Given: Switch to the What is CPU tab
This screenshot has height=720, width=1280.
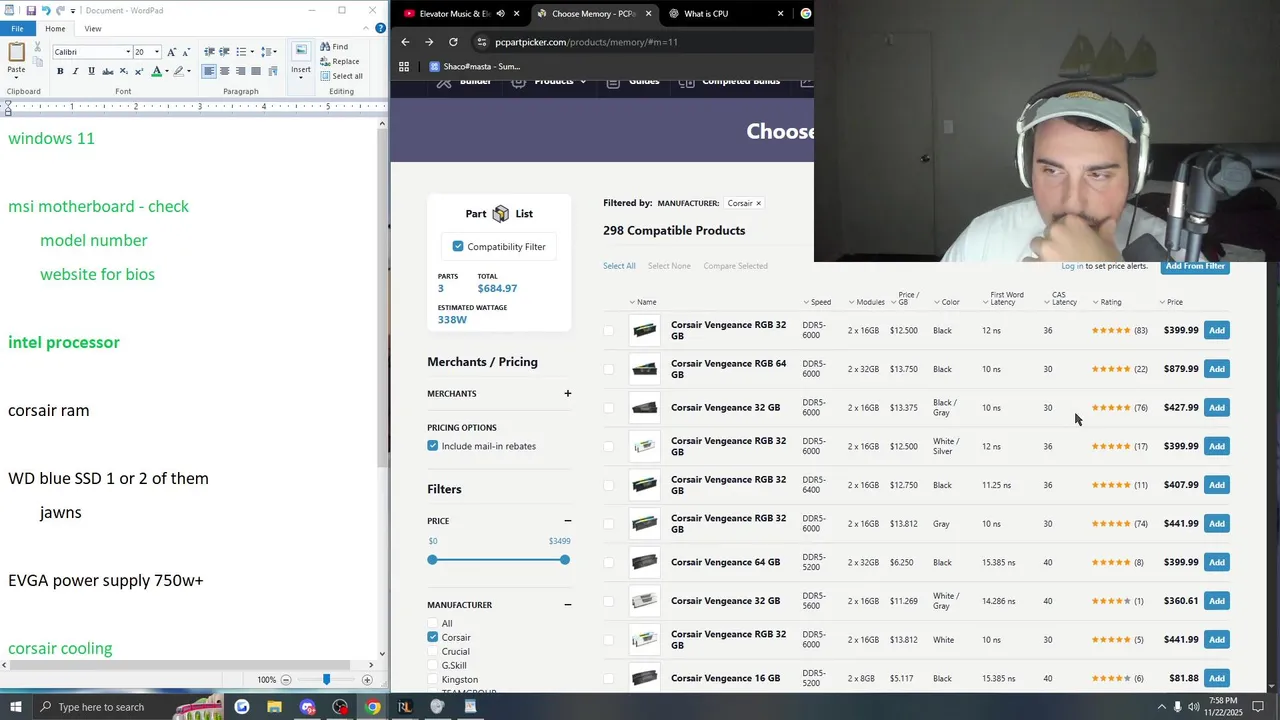Looking at the screenshot, I should (x=725, y=14).
